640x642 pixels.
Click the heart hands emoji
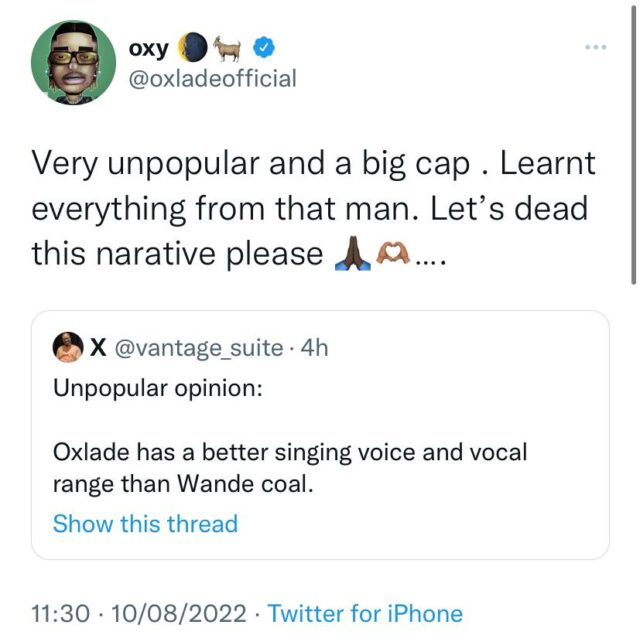[392, 253]
